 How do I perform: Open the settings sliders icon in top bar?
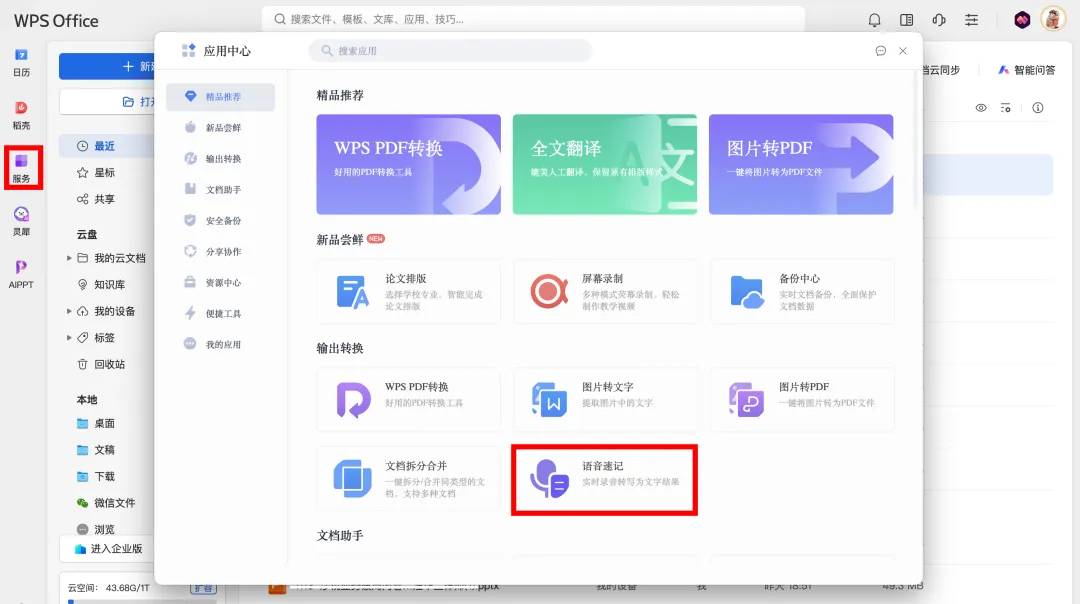[x=971, y=20]
